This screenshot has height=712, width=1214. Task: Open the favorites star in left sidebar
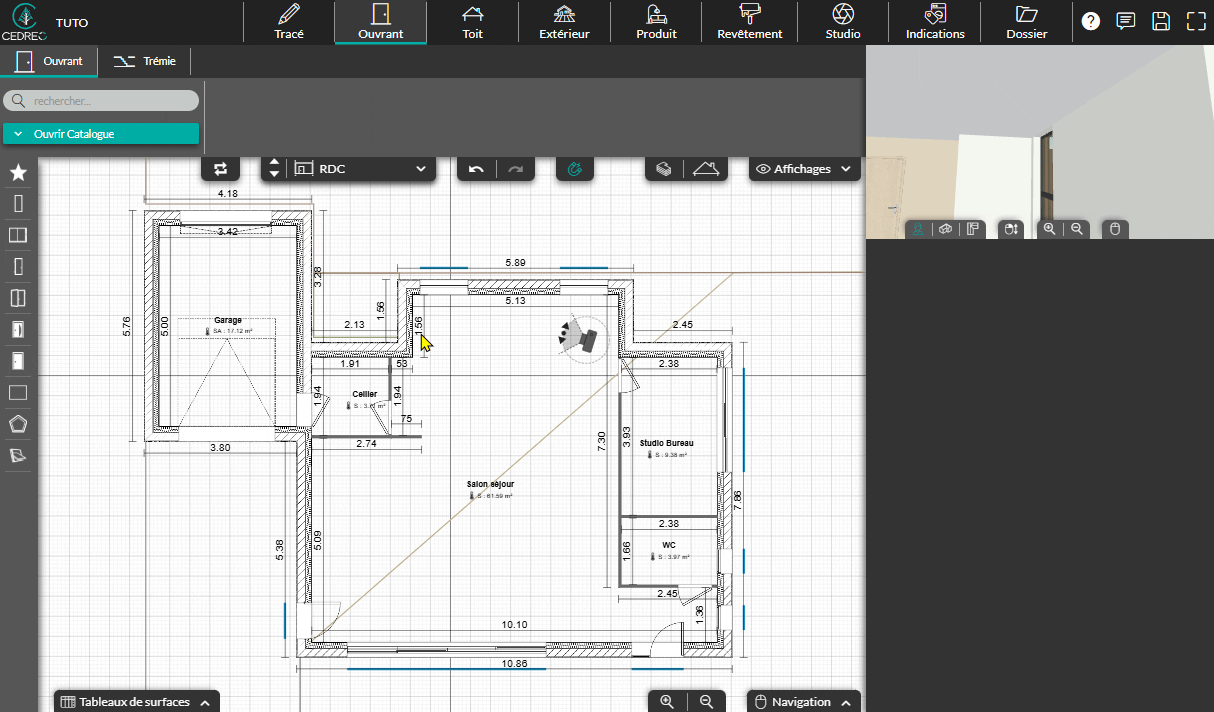click(x=18, y=173)
